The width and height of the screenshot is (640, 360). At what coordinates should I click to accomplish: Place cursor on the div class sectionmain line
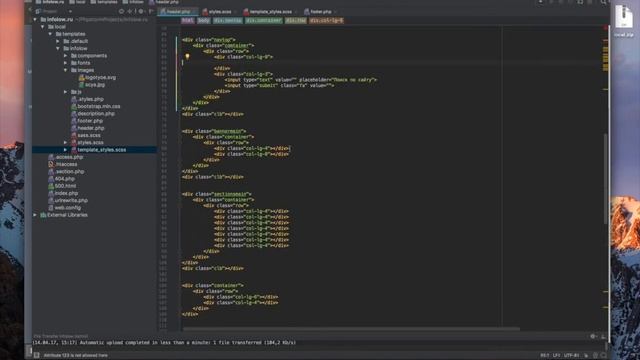217,194
